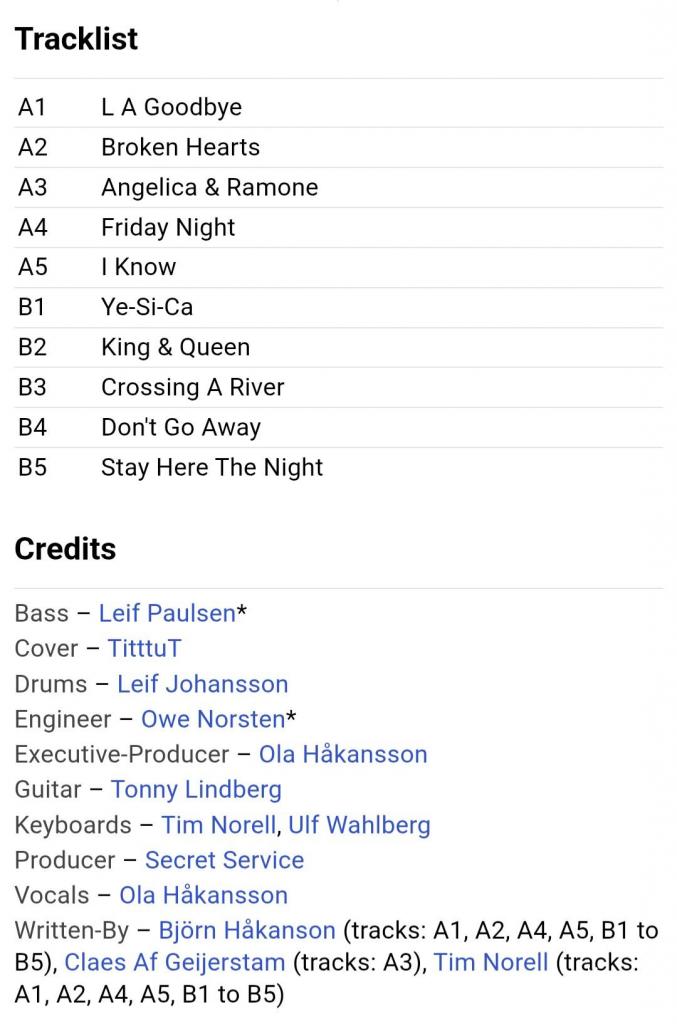Click Tim Norell in Keyboards credit
Image resolution: width=677 pixels, height=1024 pixels.
[219, 825]
